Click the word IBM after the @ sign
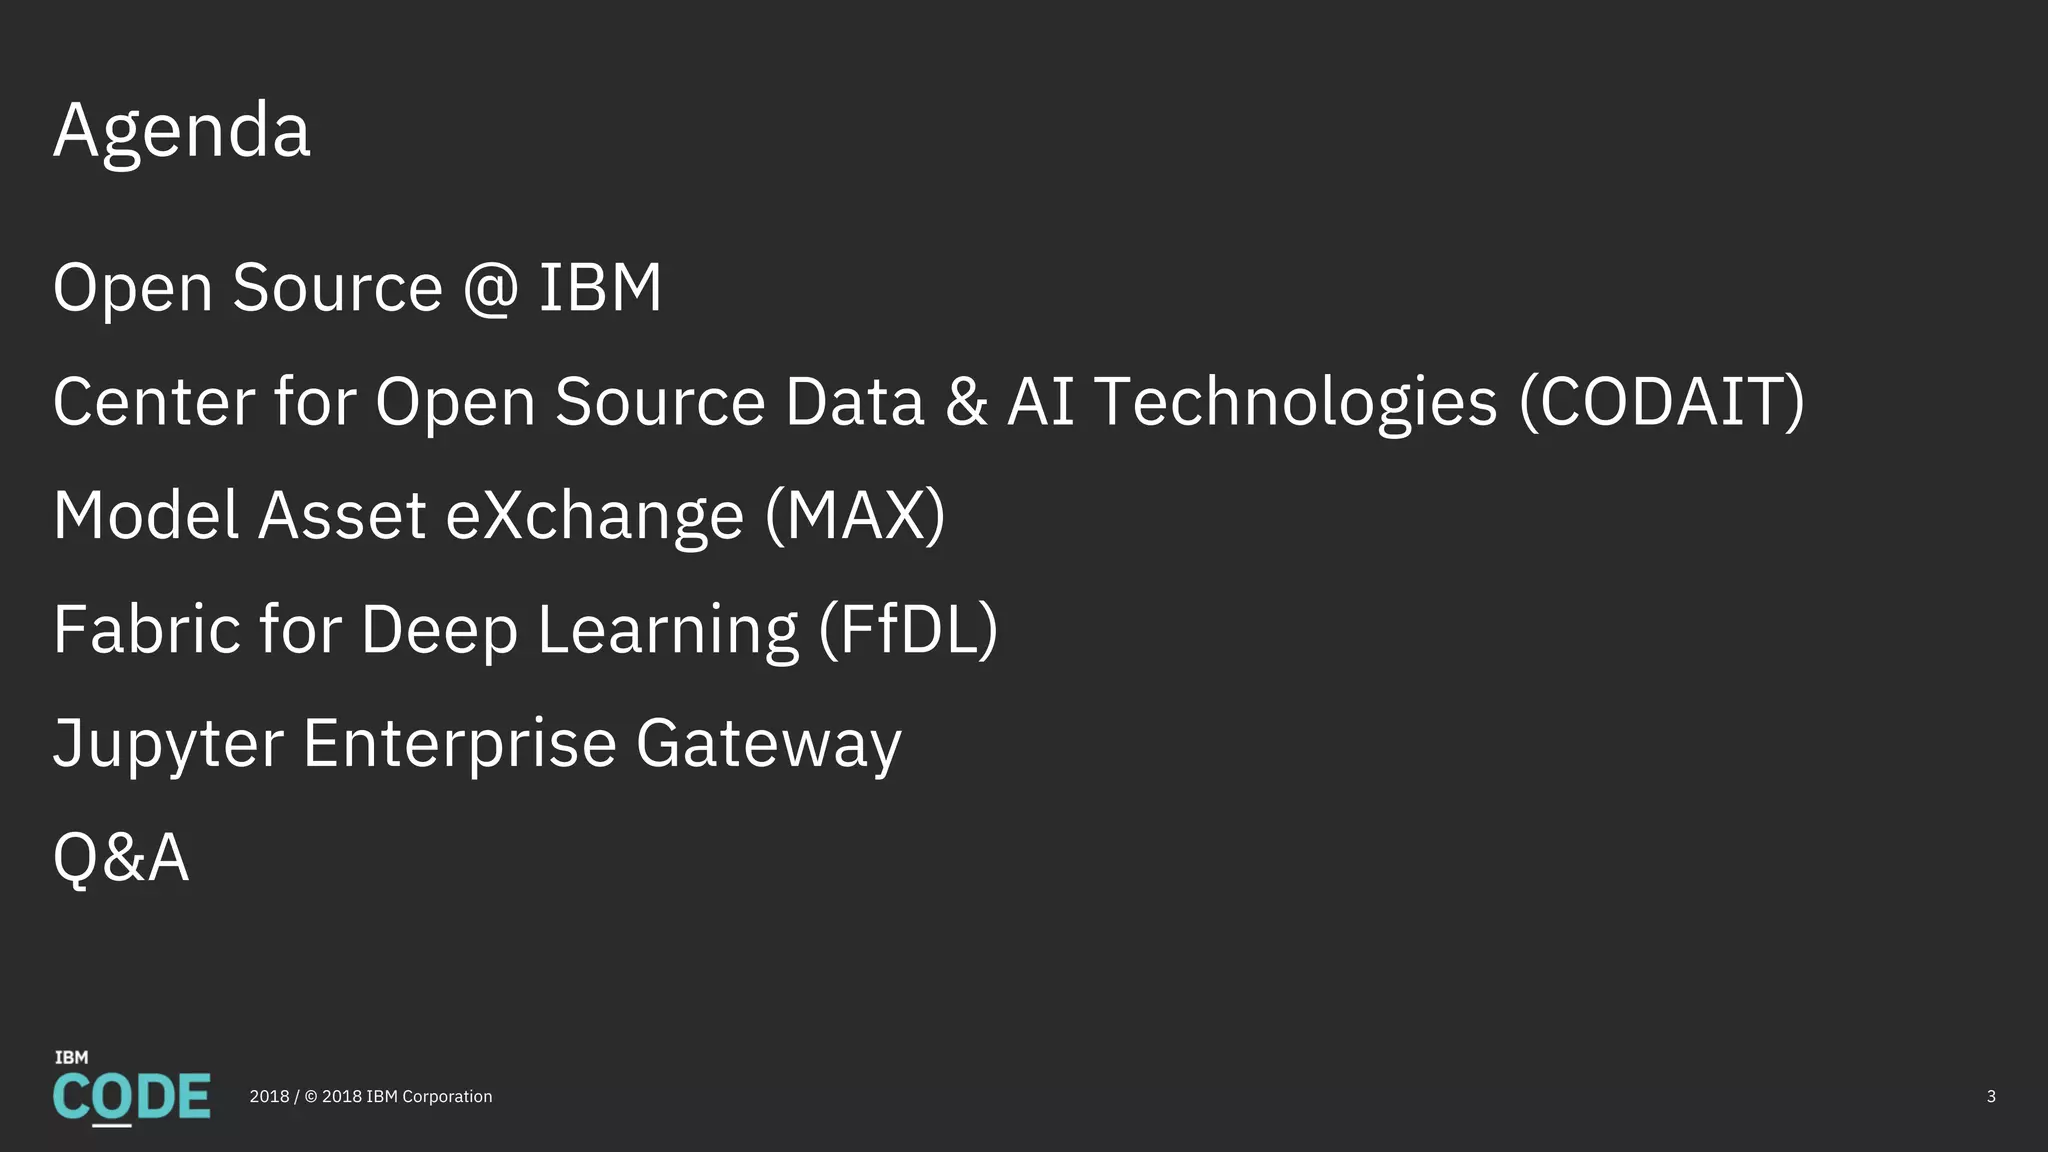 (x=600, y=288)
